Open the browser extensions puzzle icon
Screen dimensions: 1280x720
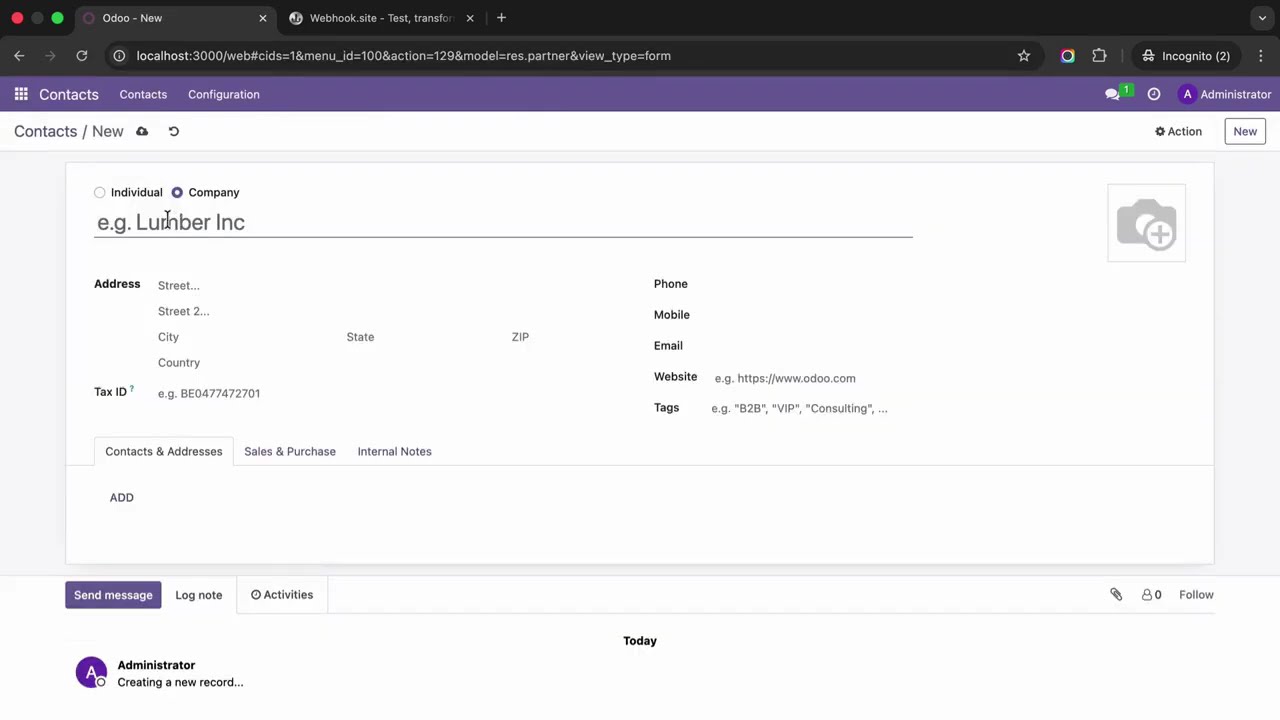[1099, 56]
